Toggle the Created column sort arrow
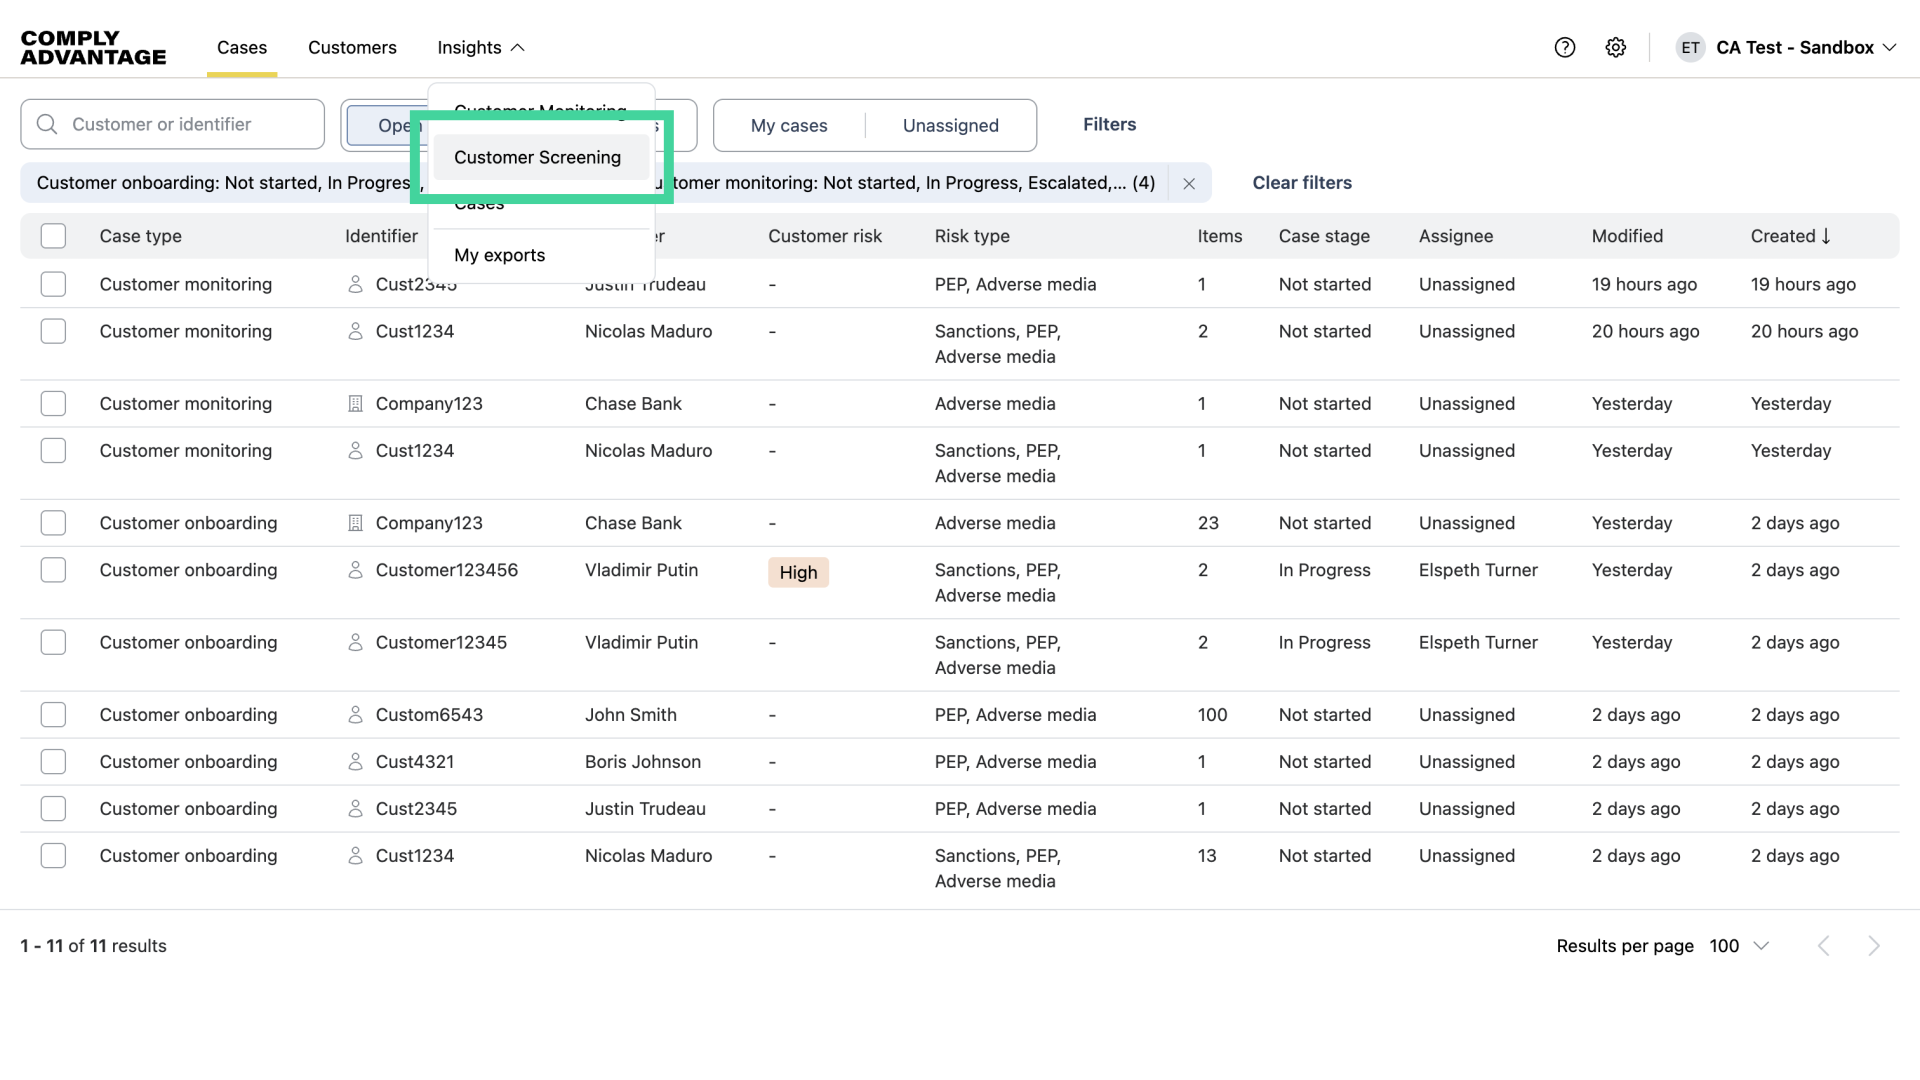Screen dimensions: 1920x1080 [1827, 236]
